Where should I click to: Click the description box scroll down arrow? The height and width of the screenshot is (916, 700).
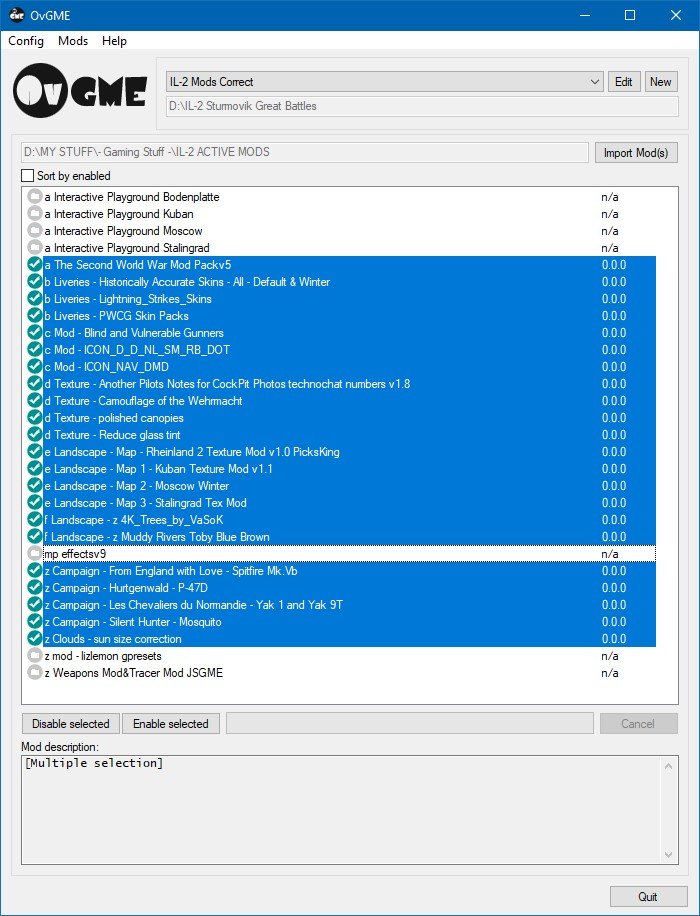pyautogui.click(x=669, y=855)
